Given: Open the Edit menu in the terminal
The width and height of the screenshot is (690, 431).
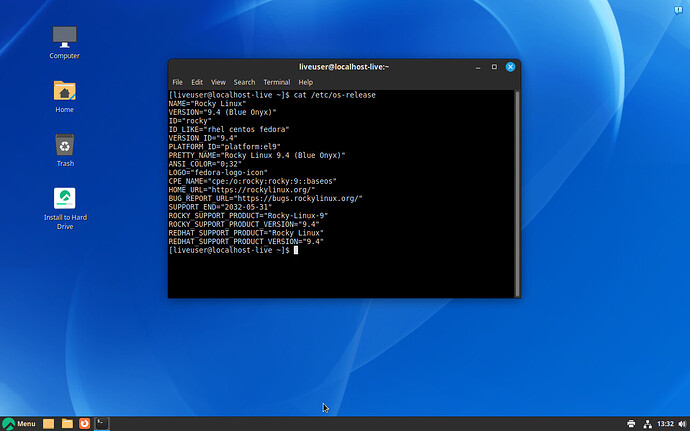Looking at the screenshot, I should tap(197, 82).
